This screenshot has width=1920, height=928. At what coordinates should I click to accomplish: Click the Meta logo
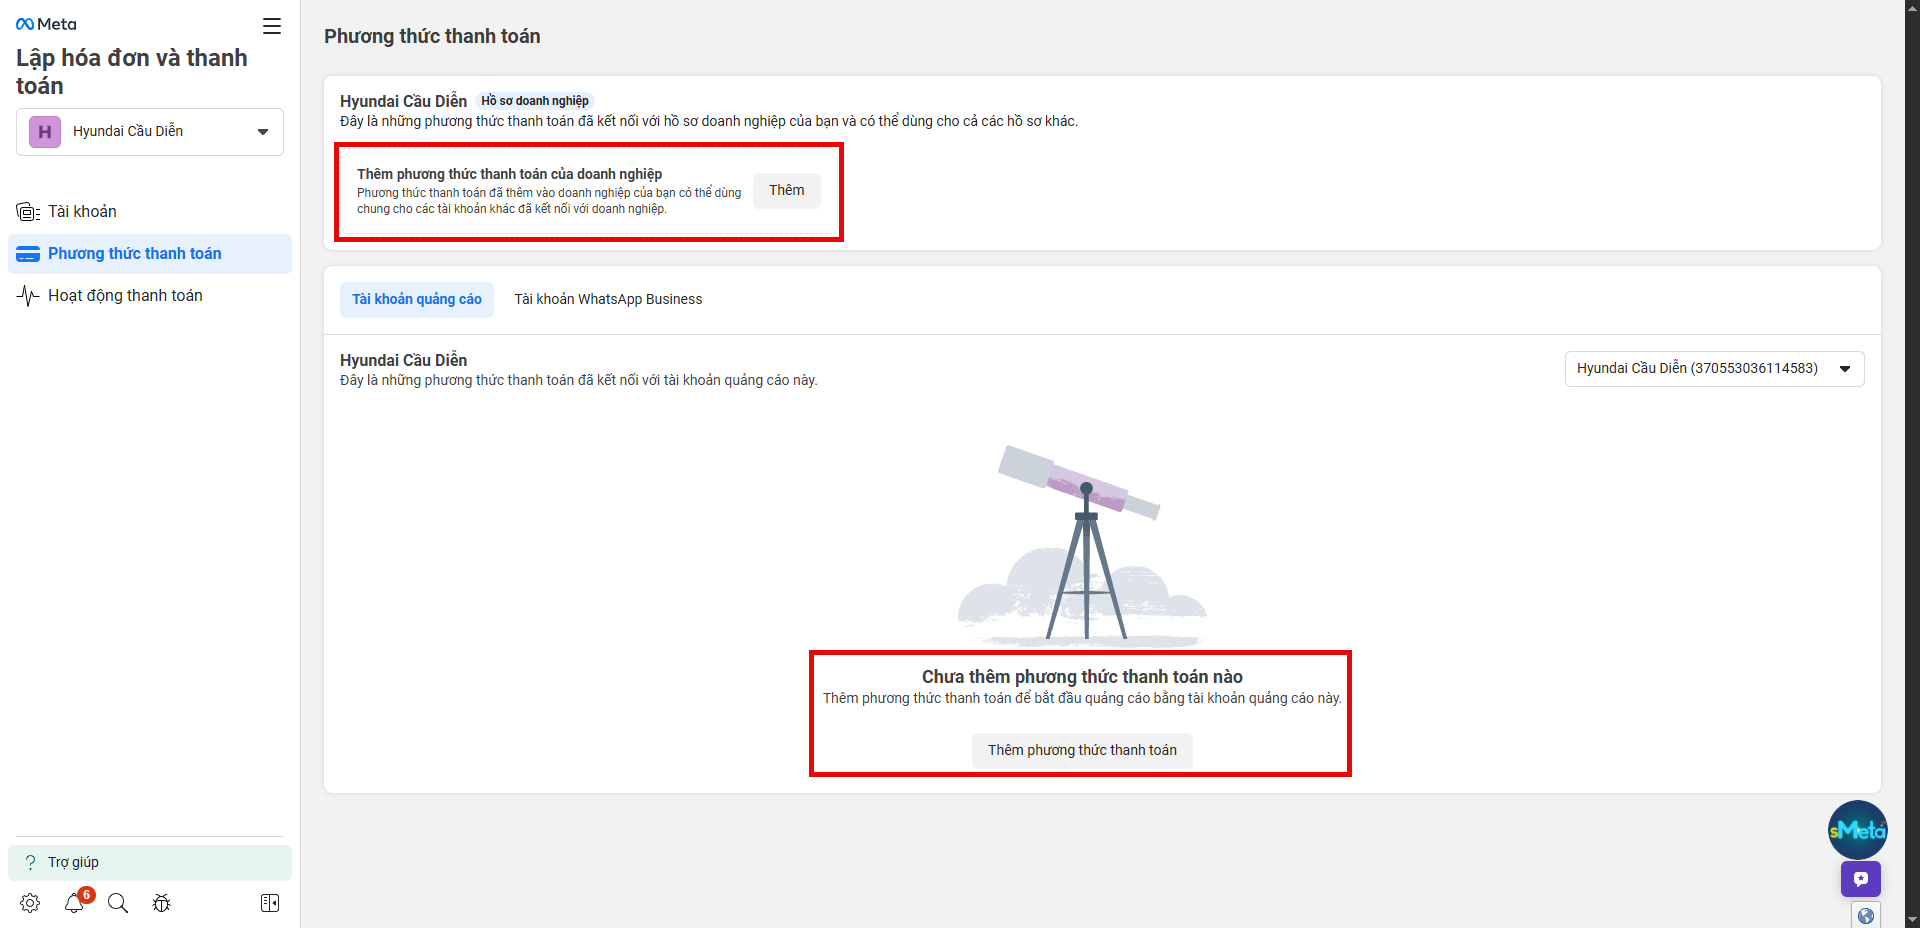[x=47, y=24]
